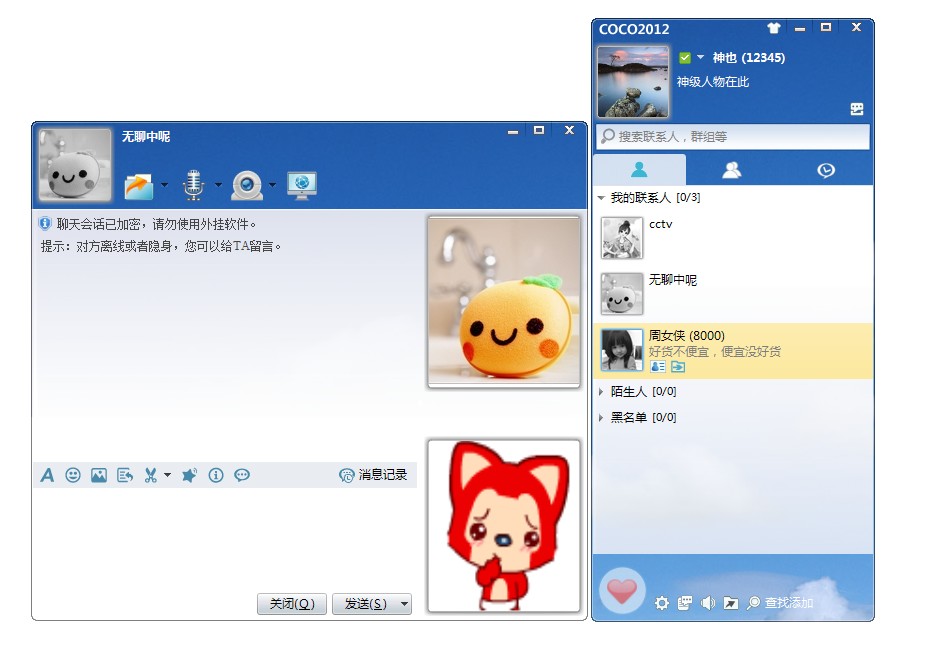
Task: Click chat window header avatar of 无聊中呢
Action: pyautogui.click(x=75, y=164)
